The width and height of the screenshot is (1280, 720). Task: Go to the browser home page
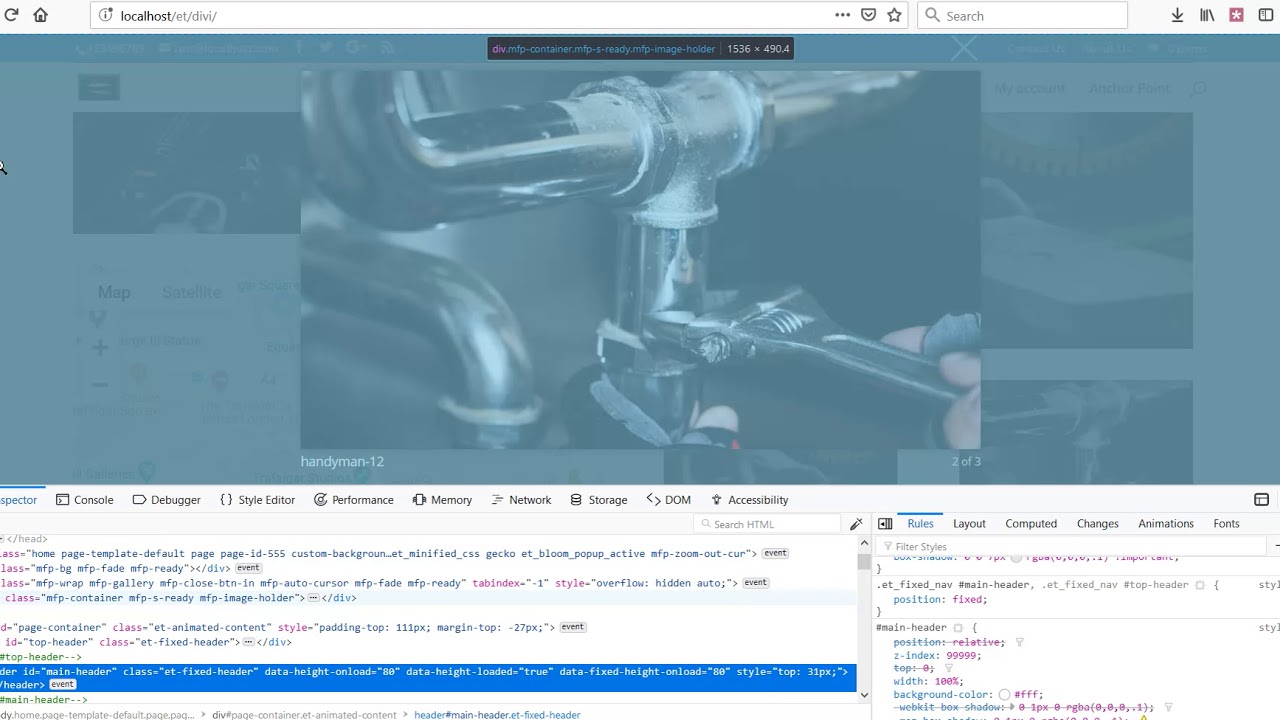(40, 15)
